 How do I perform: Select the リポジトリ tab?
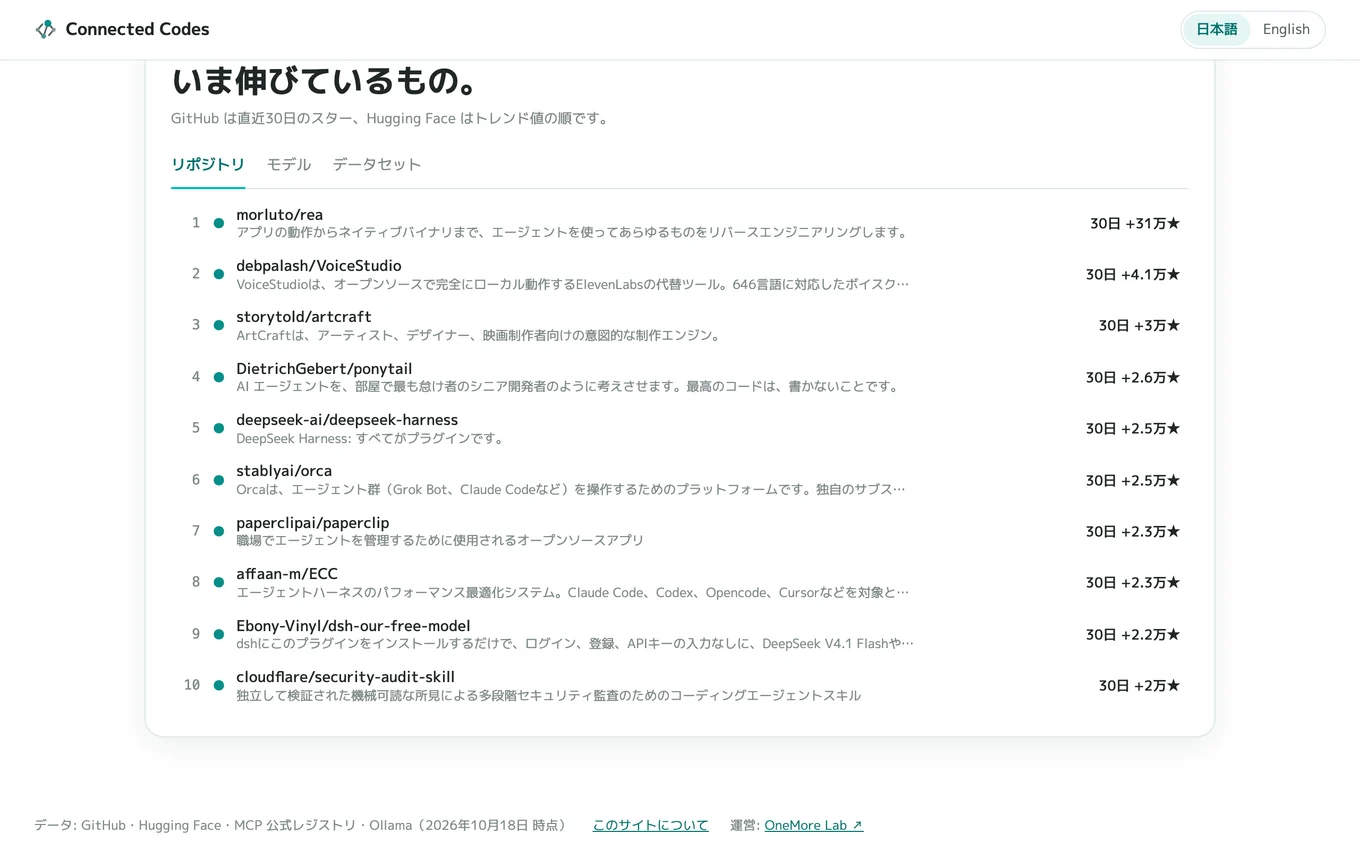coord(208,165)
